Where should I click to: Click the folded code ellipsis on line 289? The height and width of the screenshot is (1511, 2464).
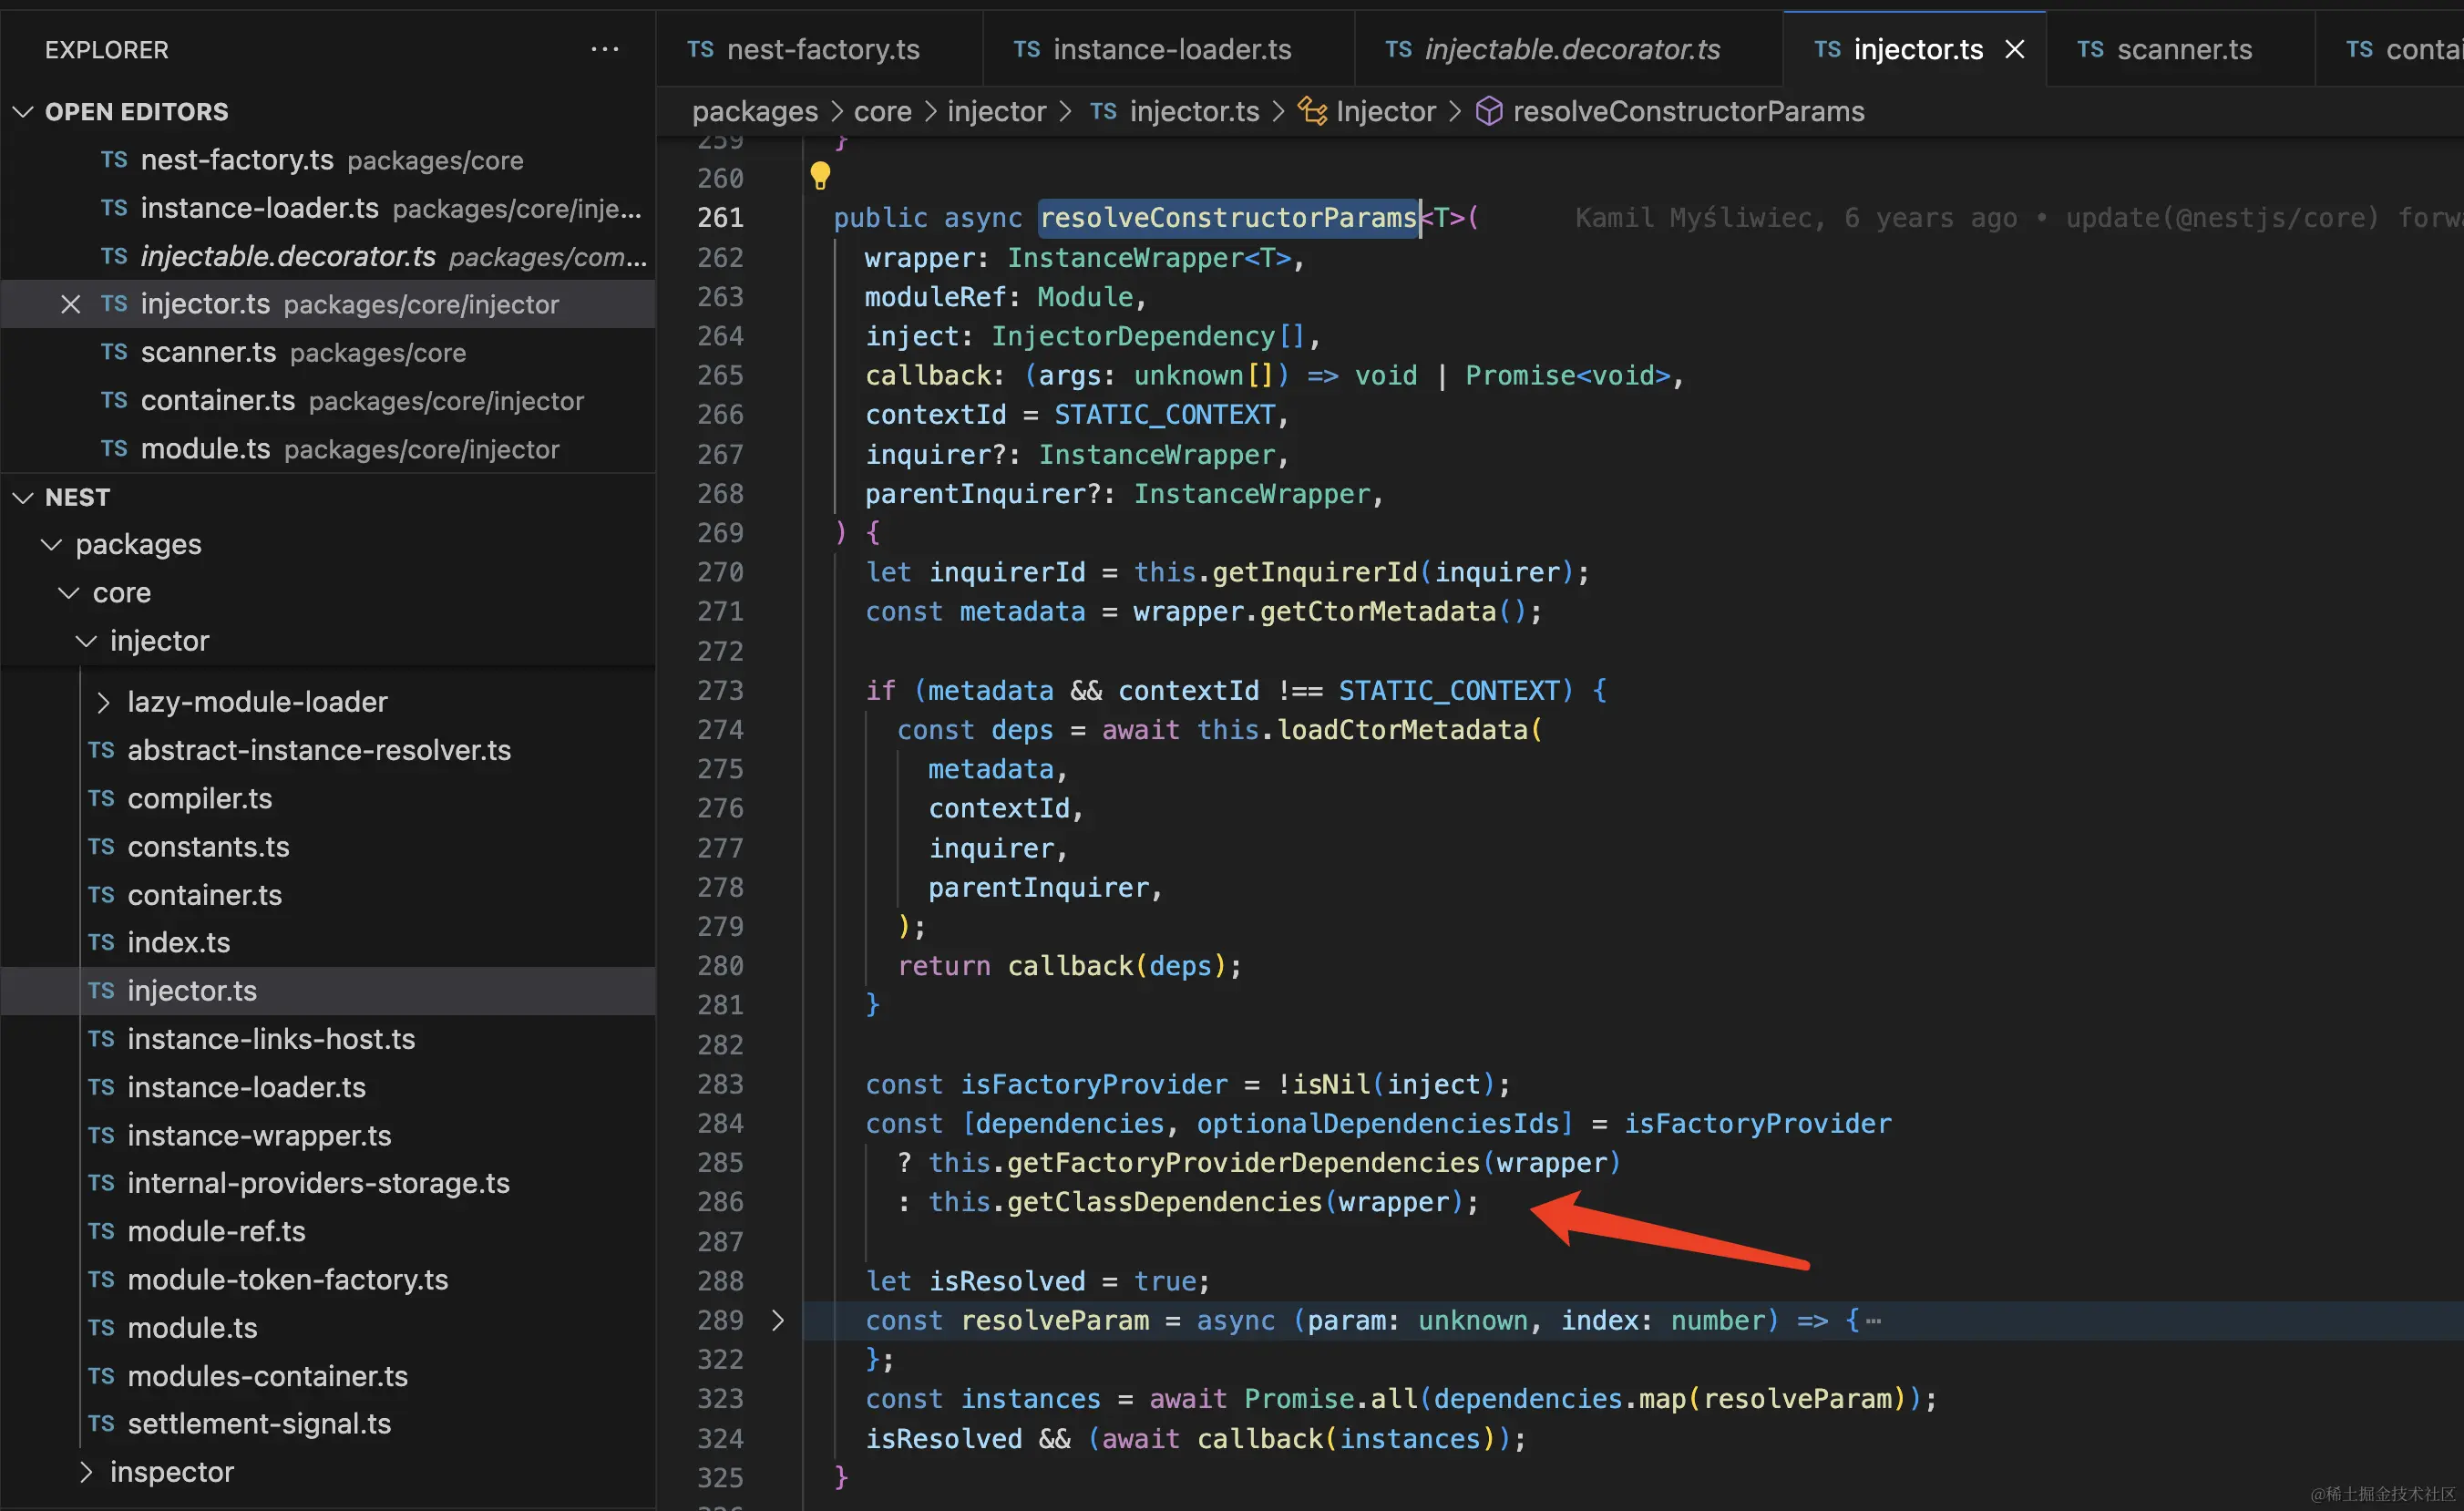click(1874, 1321)
